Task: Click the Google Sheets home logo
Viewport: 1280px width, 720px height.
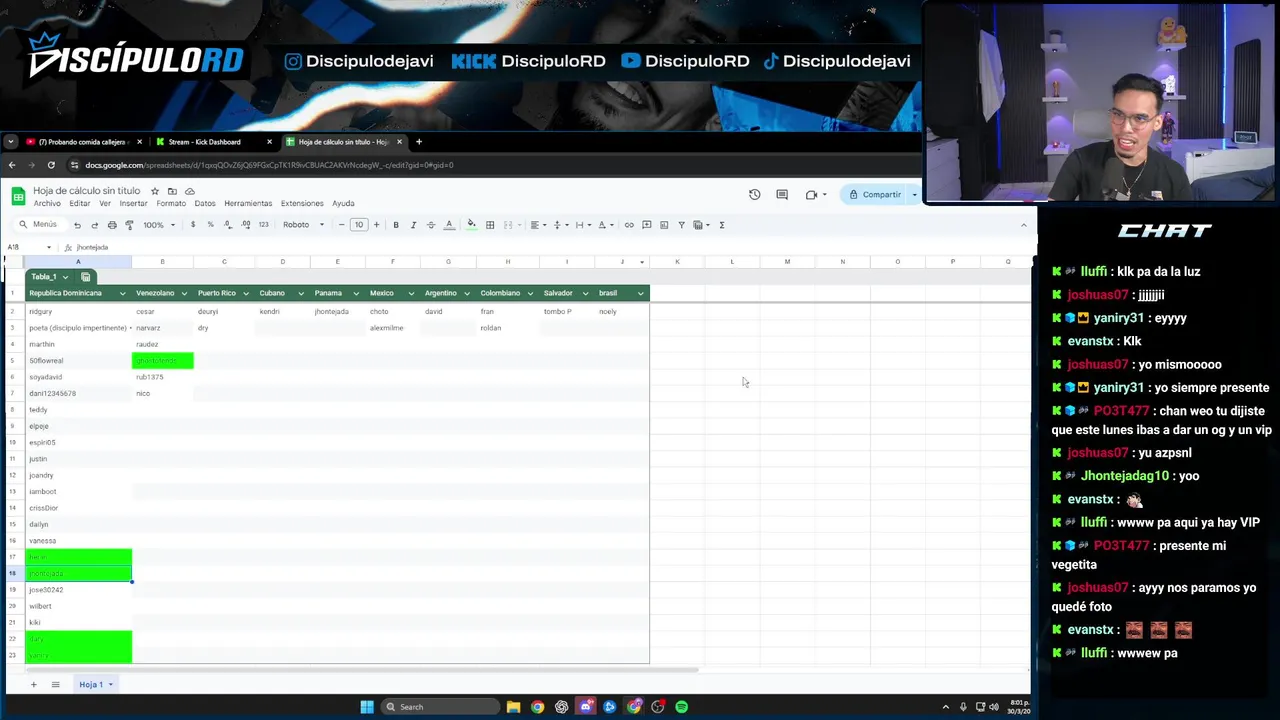Action: (18, 196)
